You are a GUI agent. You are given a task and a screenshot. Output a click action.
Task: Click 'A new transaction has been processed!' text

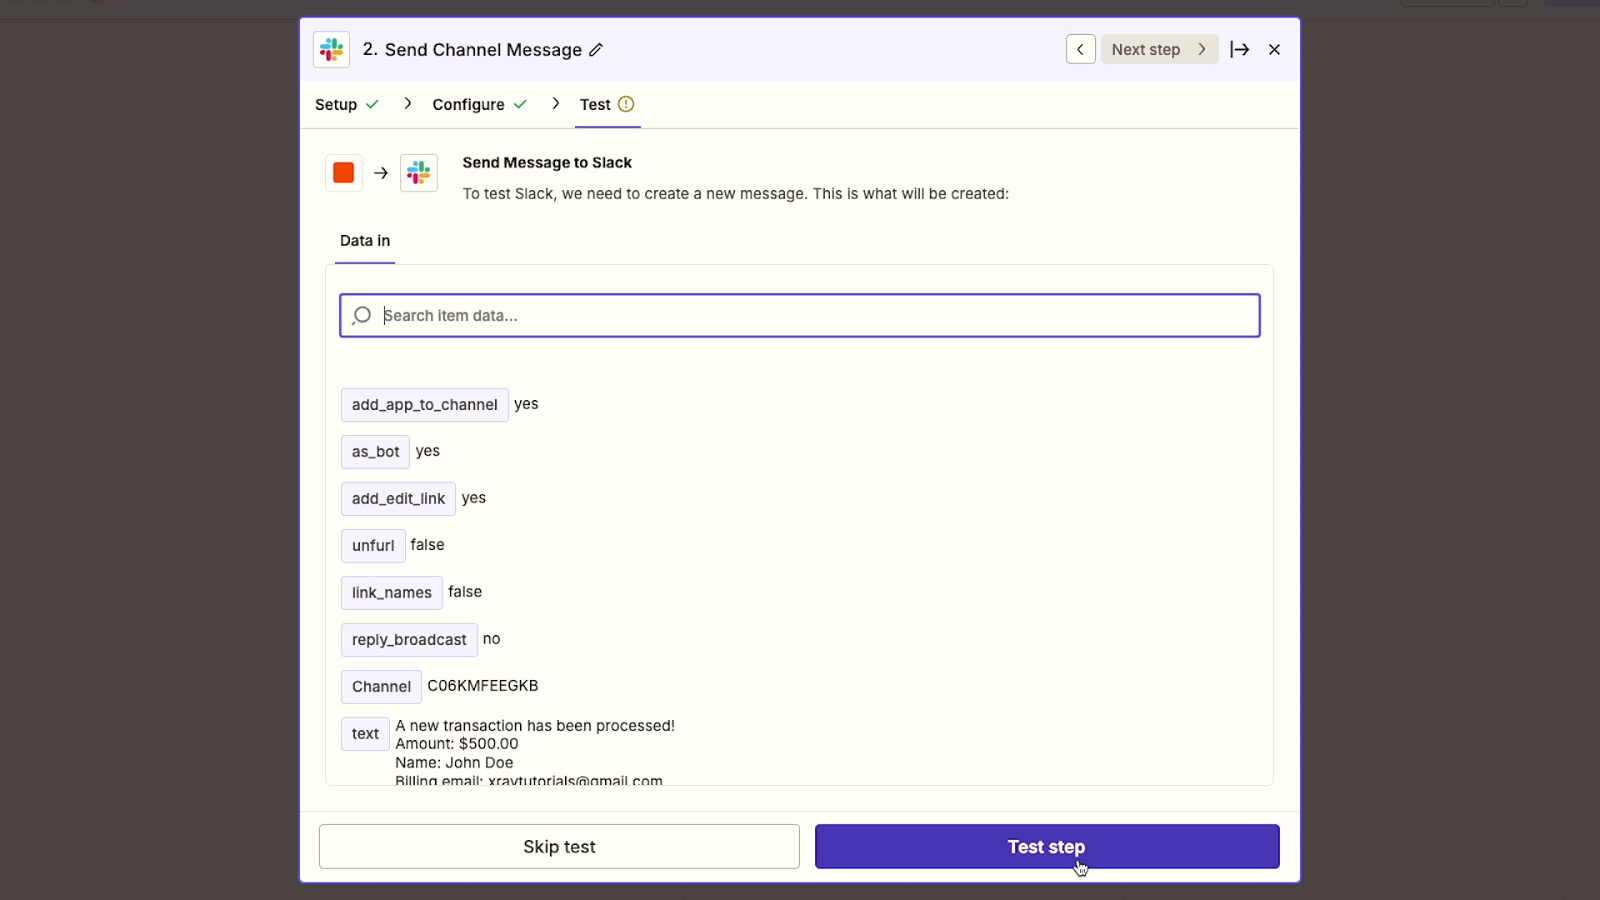point(535,726)
